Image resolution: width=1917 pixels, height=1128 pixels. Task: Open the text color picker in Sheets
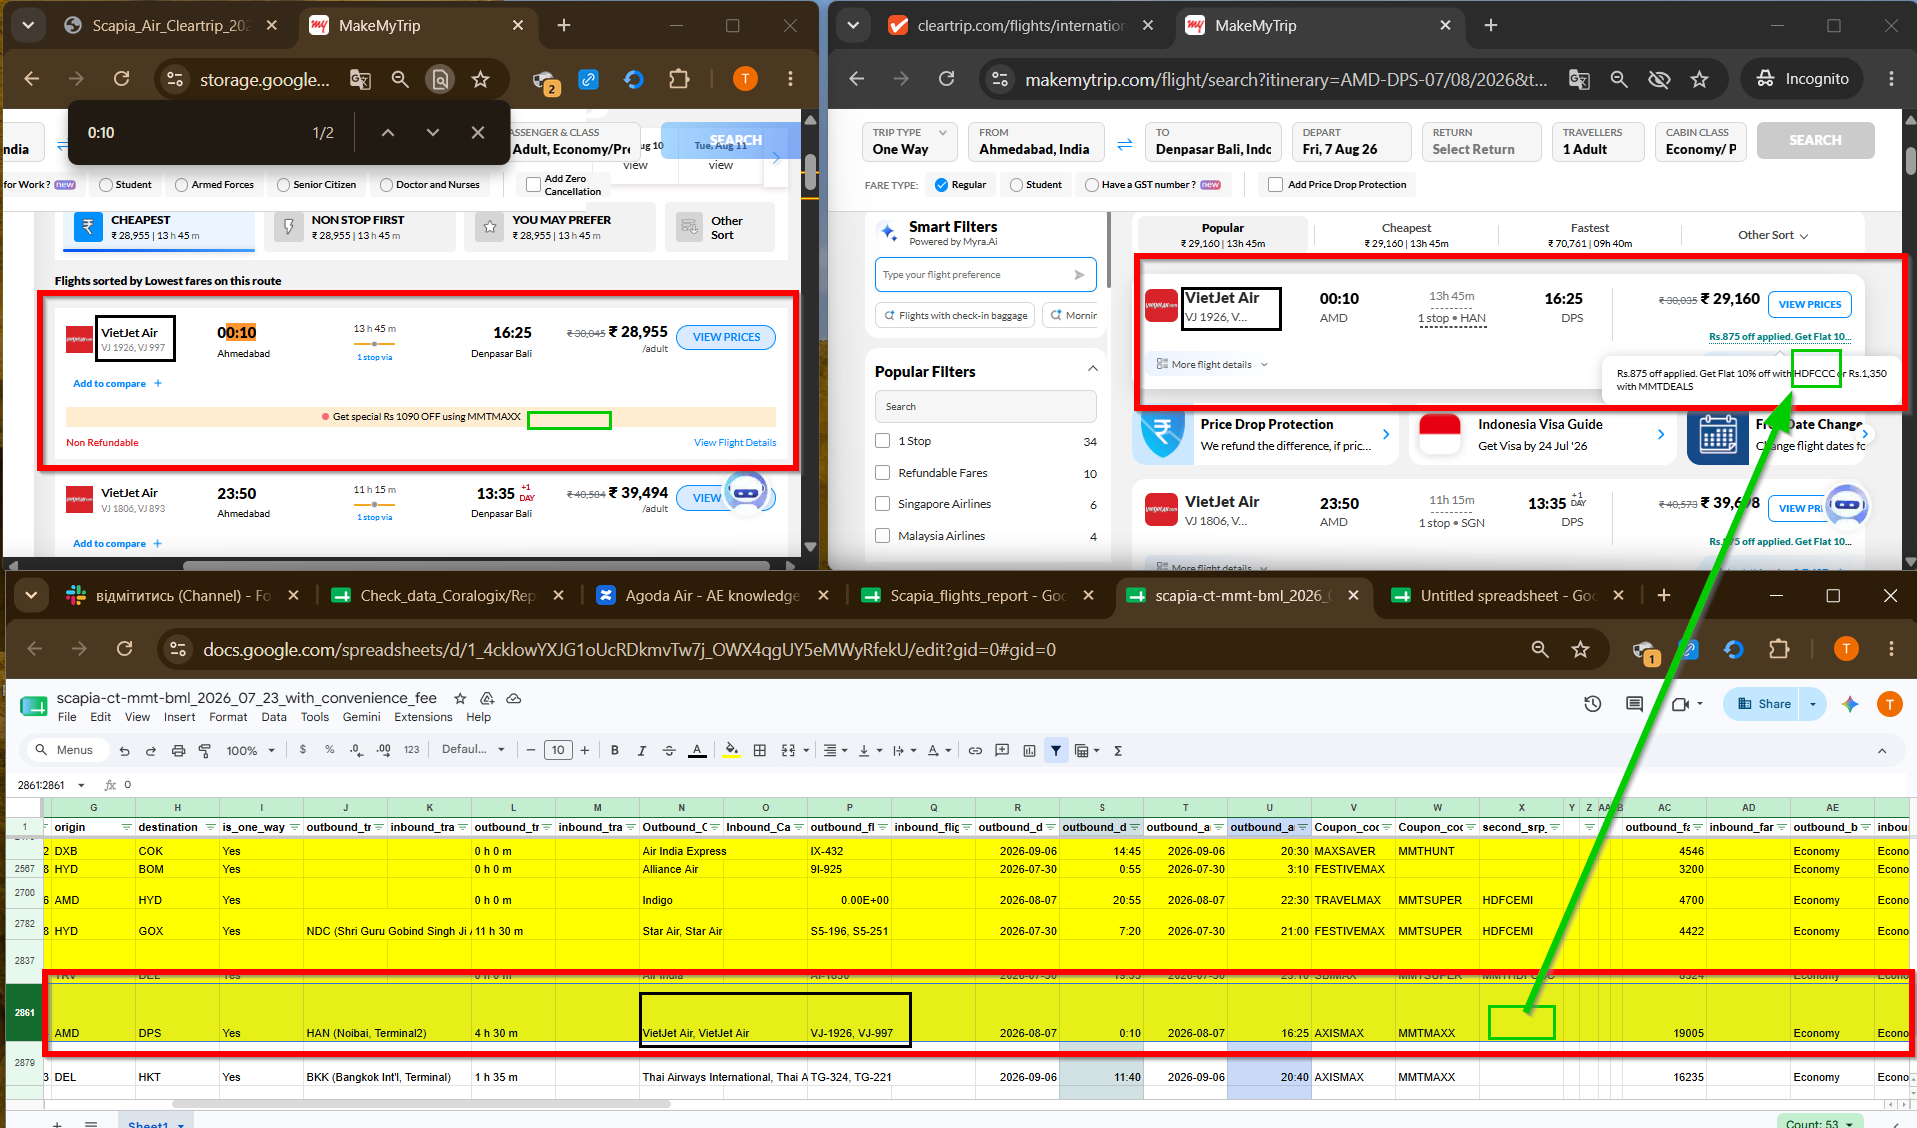[x=697, y=750]
